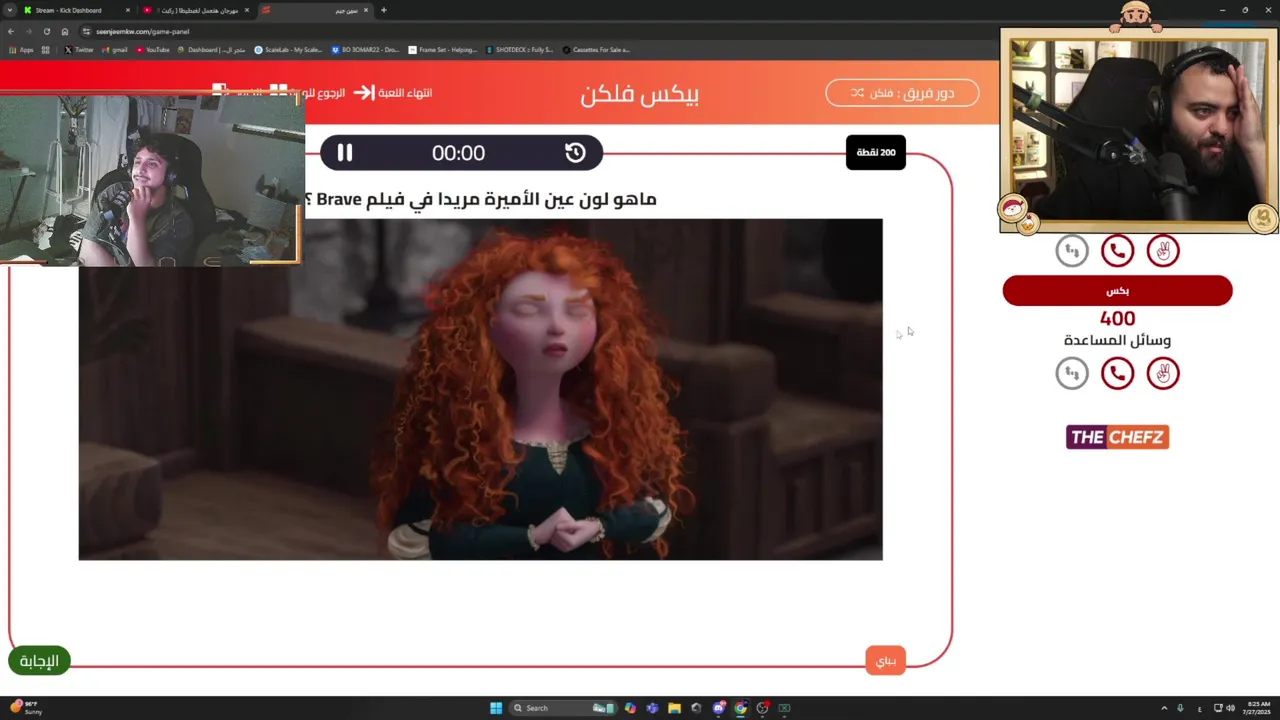1280x720 pixels.
Task: Use the top team's phone call lifeline
Action: (1117, 251)
